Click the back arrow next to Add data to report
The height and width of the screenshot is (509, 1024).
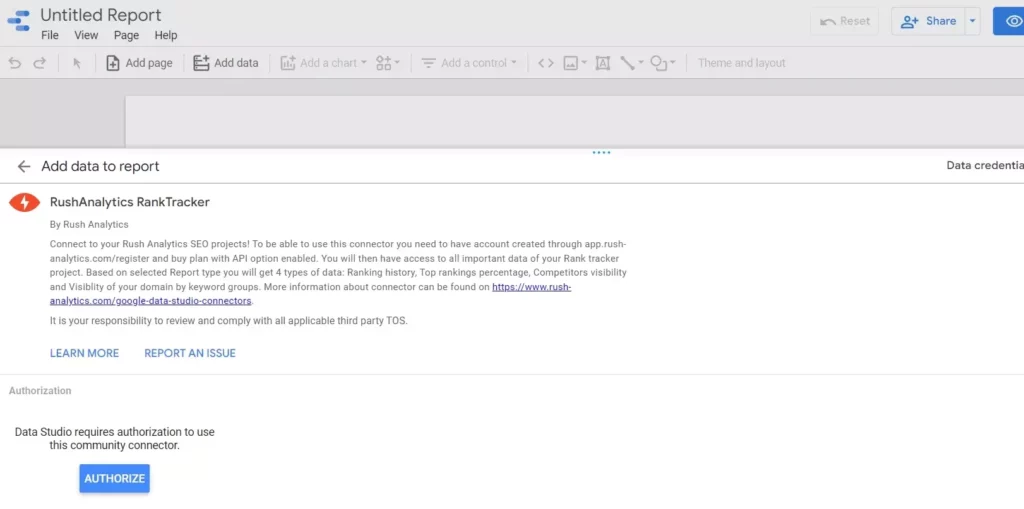tap(24, 167)
